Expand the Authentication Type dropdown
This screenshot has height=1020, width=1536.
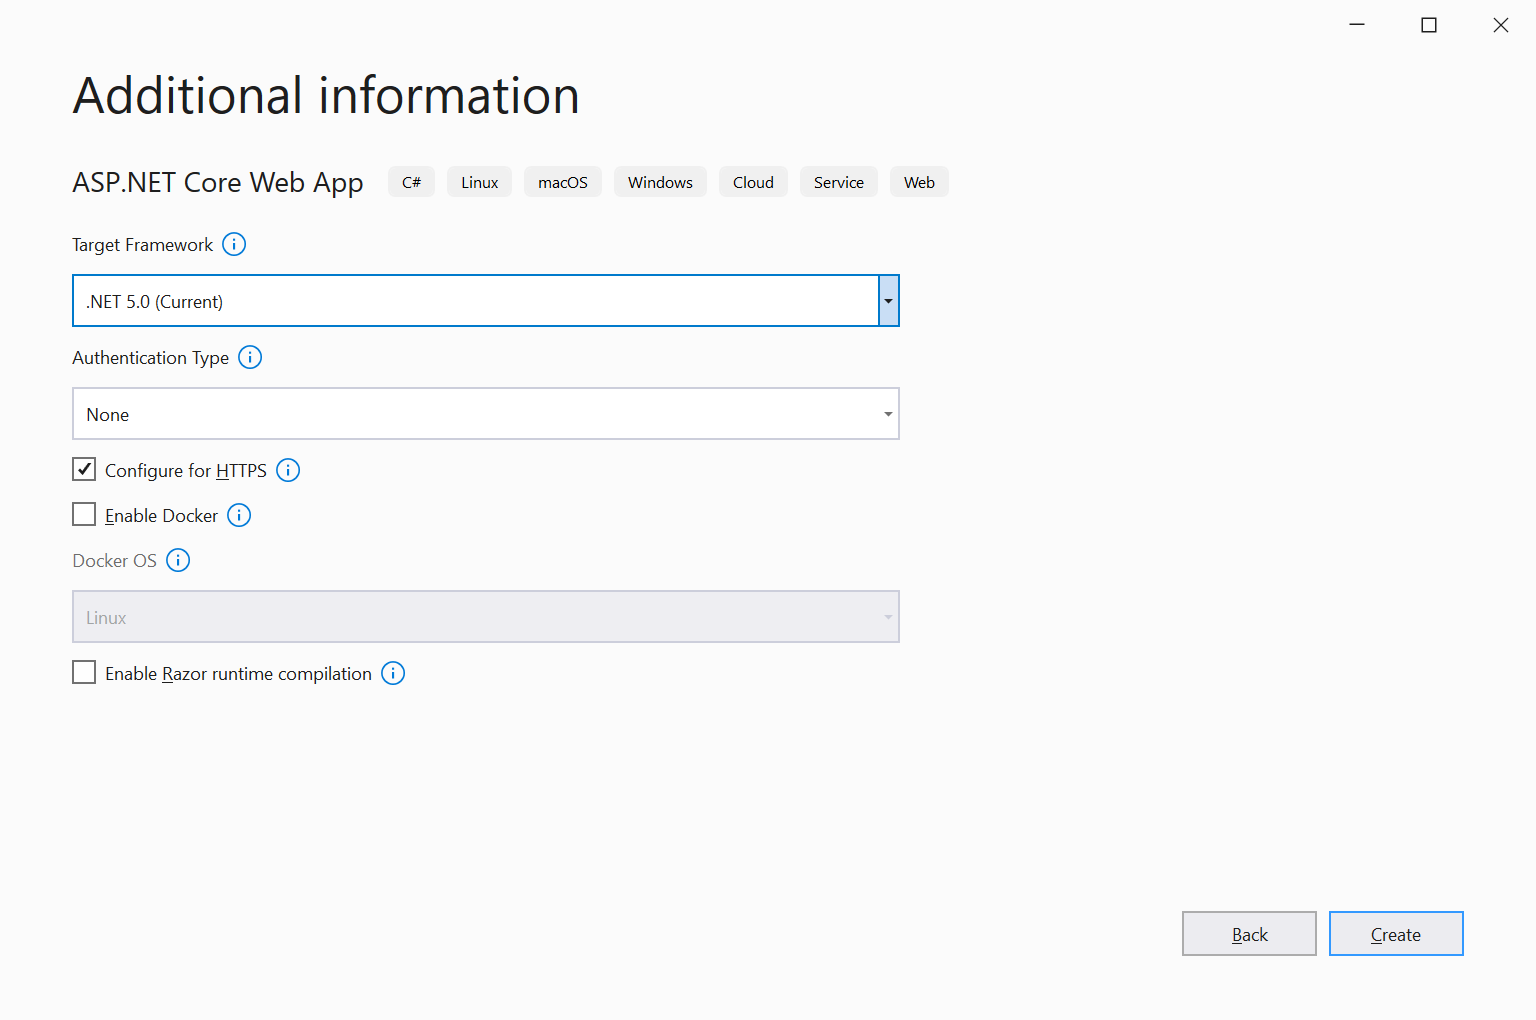point(887,414)
